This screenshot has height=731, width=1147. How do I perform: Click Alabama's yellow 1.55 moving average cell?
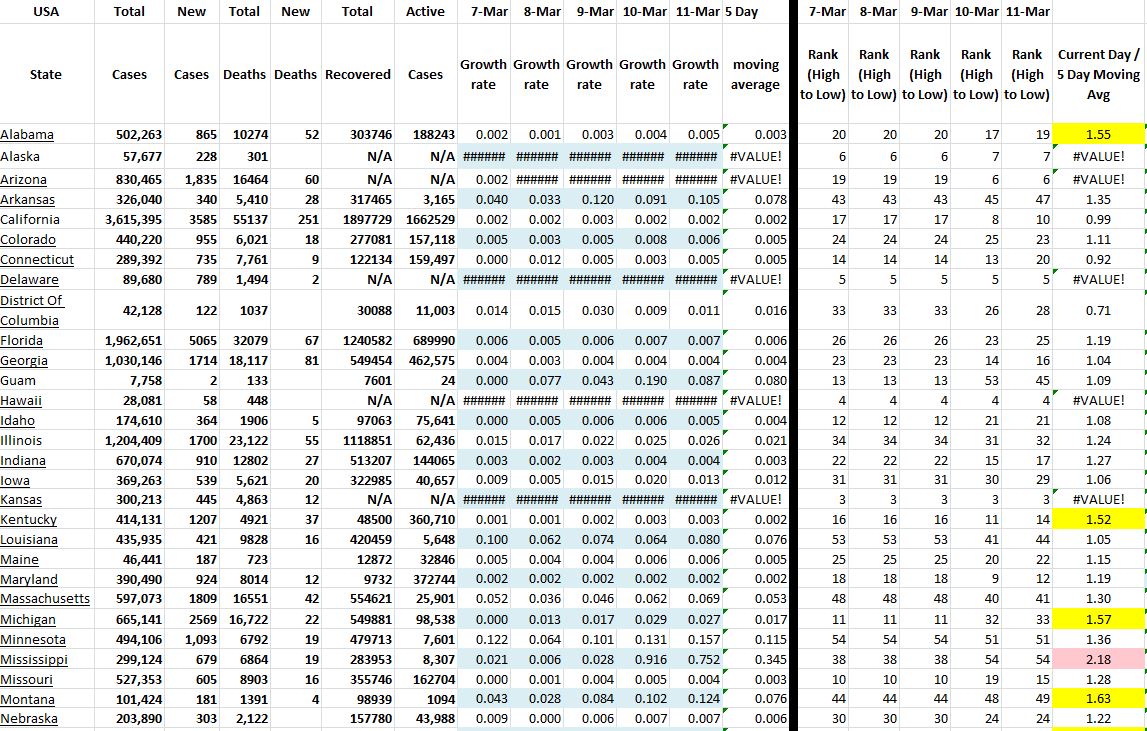coord(1096,134)
